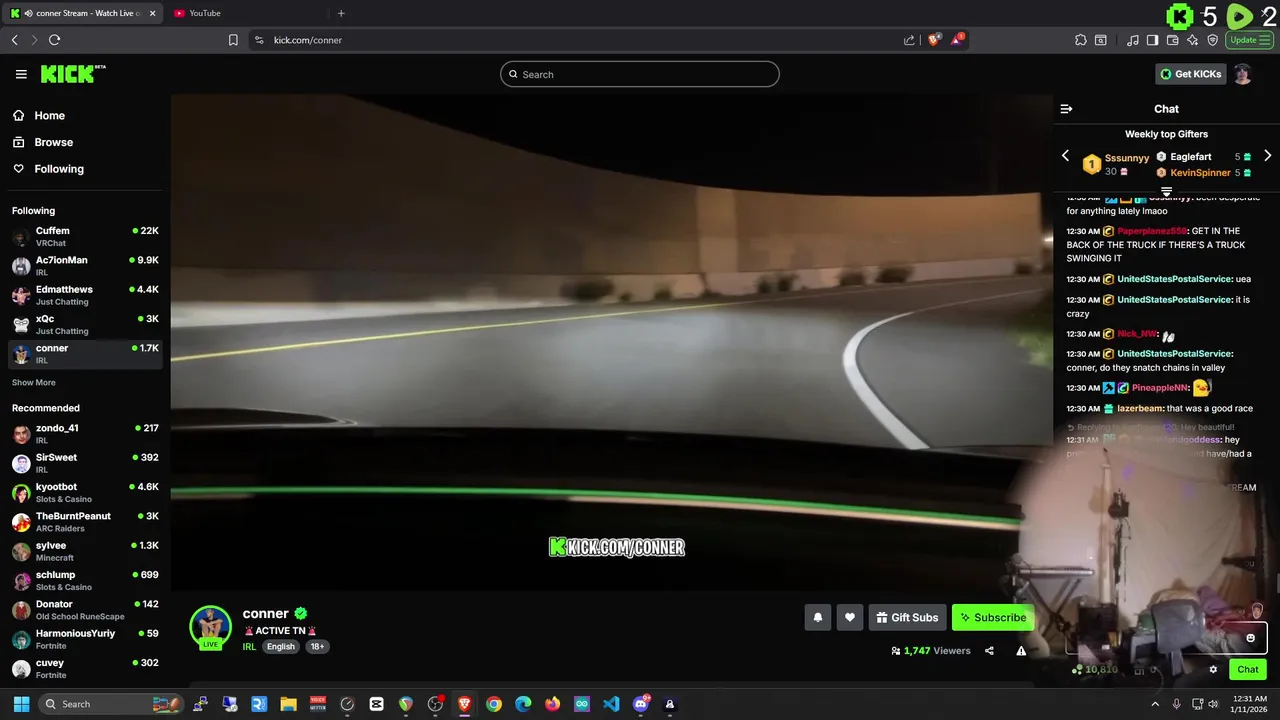
Task: Open sylvee Minecraft channel
Action: (85, 551)
